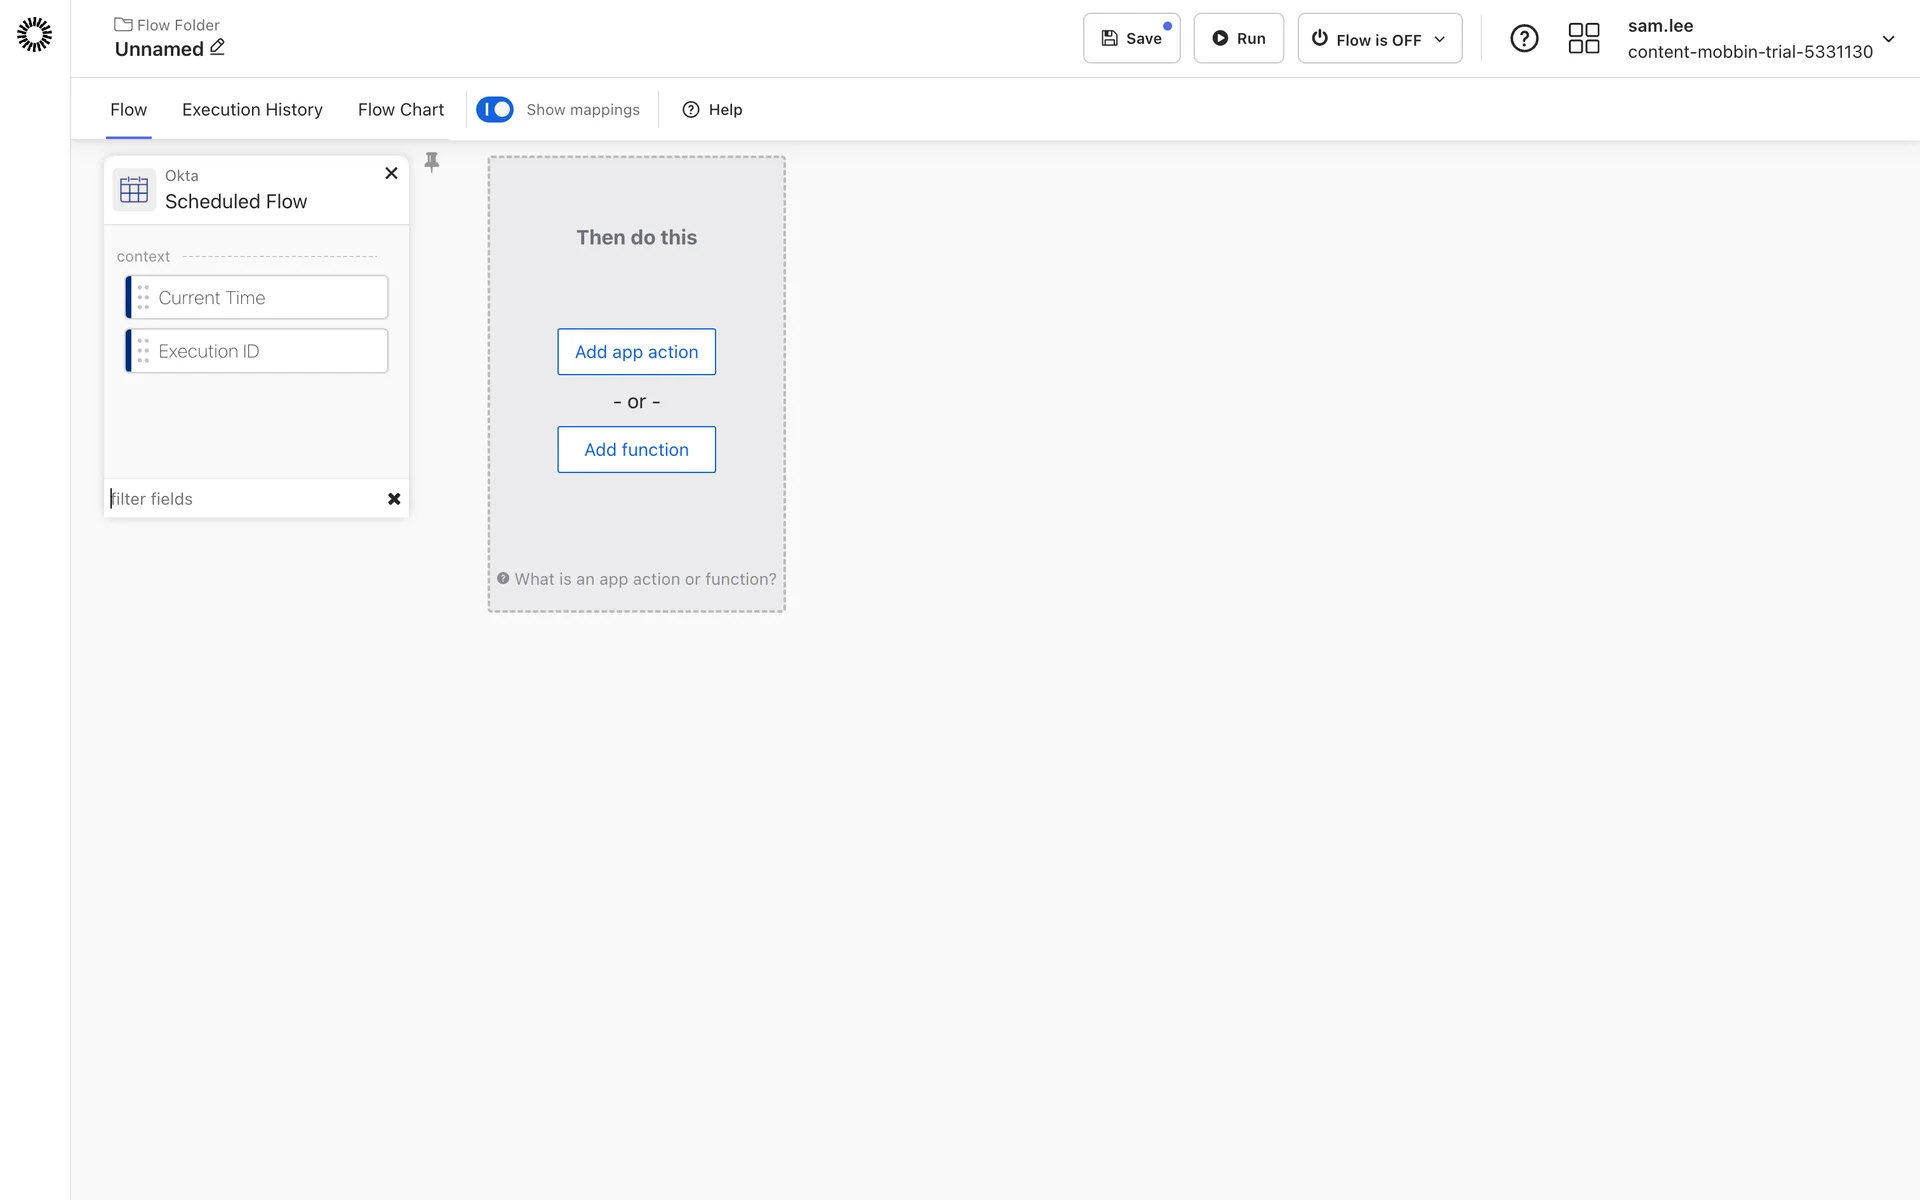
Task: Expand the Flow is OFF dropdown
Action: coord(1379,39)
